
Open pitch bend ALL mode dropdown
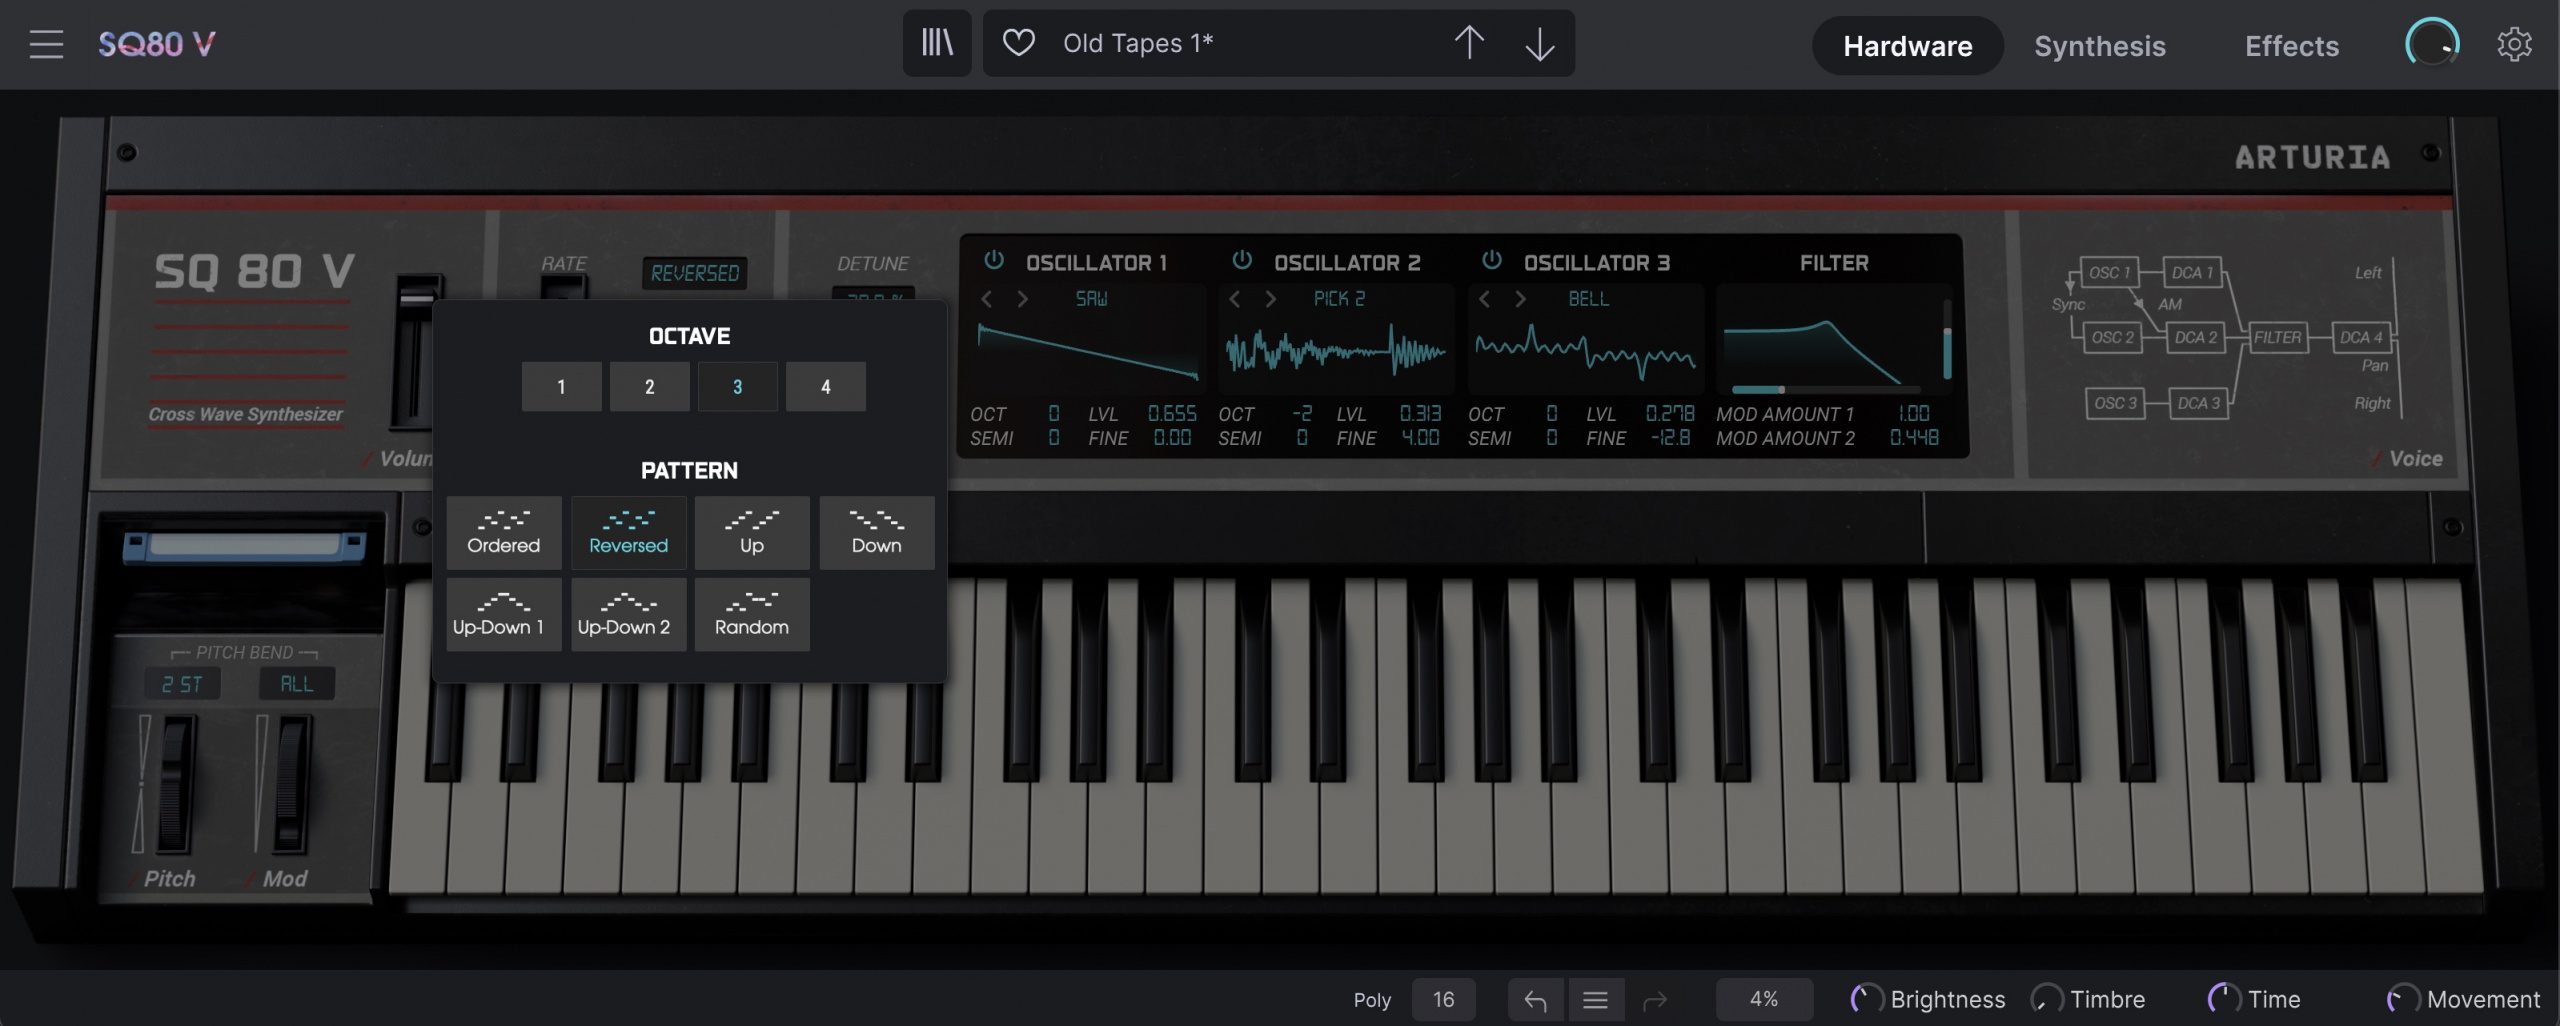coord(296,684)
